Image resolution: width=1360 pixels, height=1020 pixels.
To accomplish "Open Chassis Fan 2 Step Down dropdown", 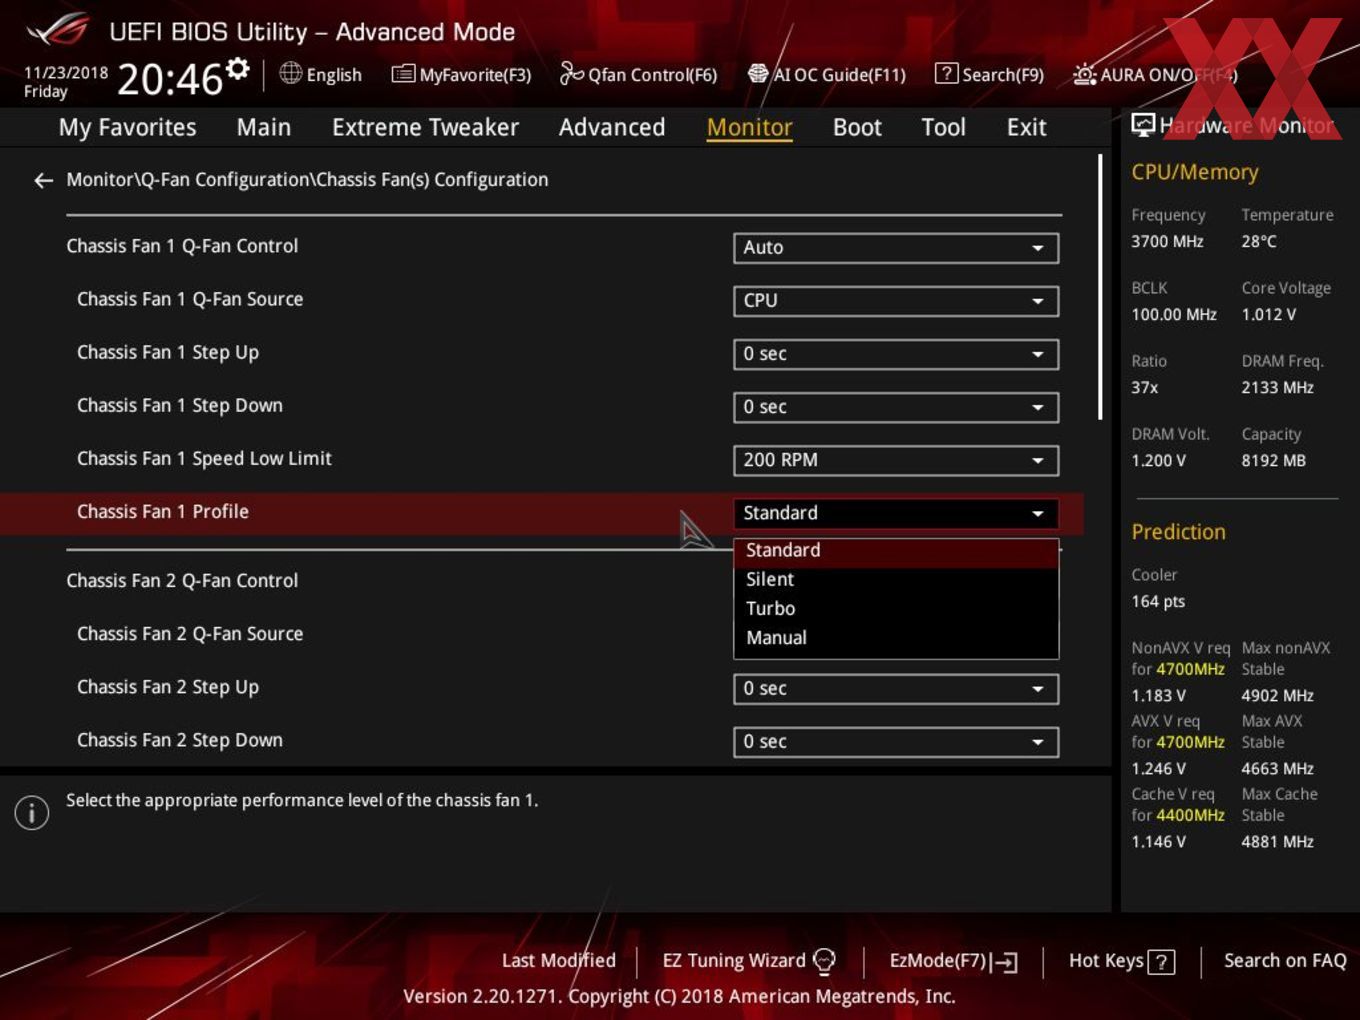I will [x=896, y=742].
